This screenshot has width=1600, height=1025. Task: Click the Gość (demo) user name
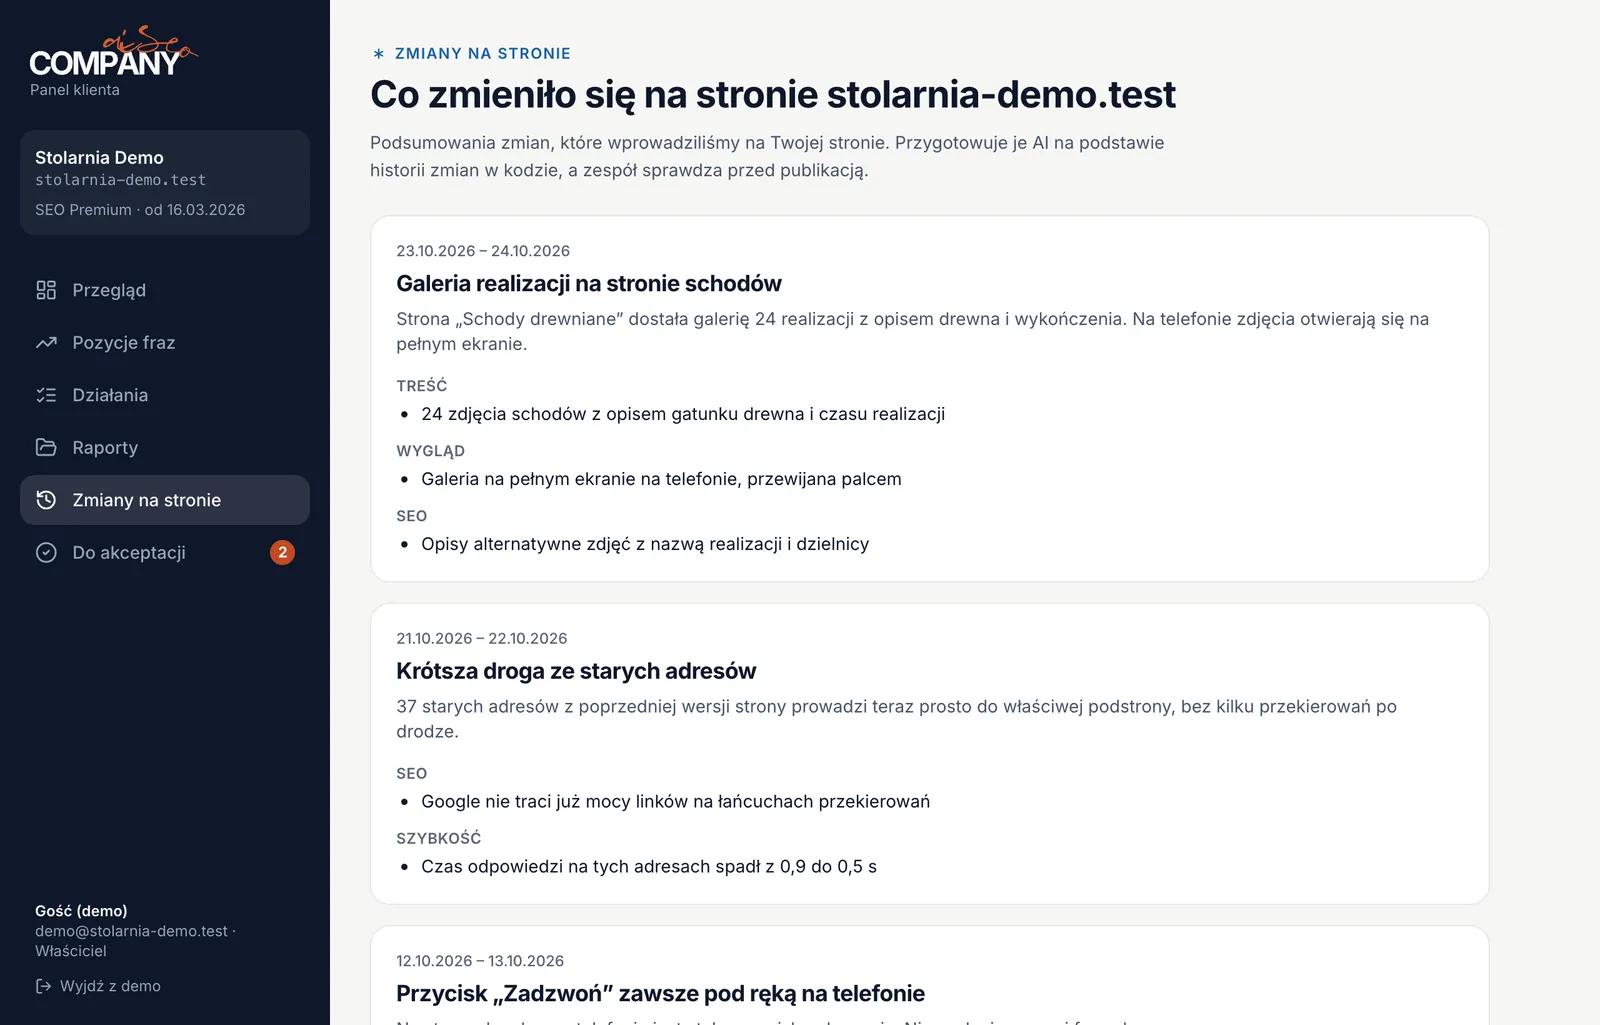click(81, 911)
